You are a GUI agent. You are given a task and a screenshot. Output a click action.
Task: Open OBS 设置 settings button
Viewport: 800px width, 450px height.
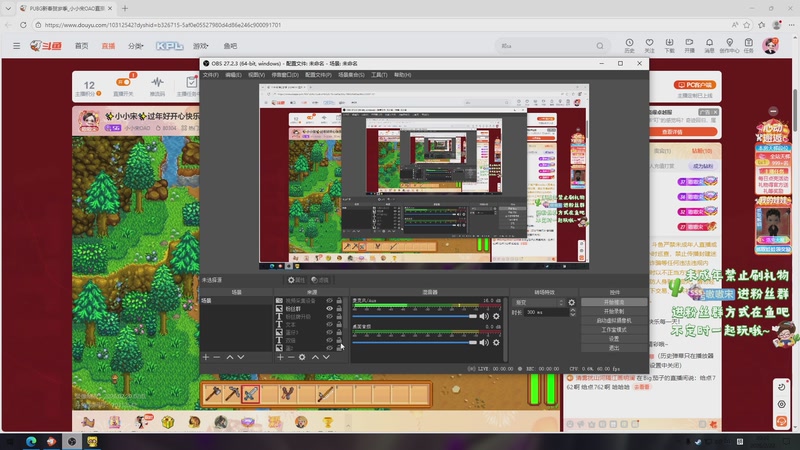pos(614,339)
